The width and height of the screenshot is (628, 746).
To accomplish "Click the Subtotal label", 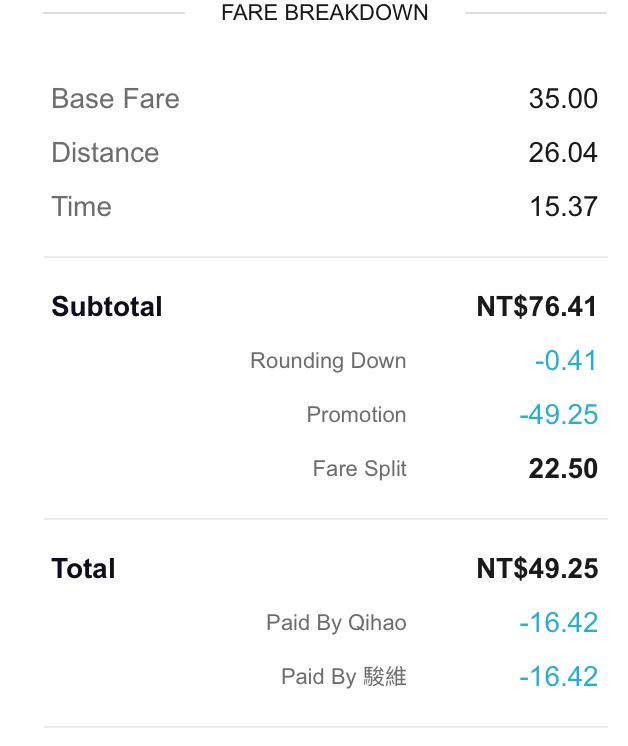I will coord(107,306).
